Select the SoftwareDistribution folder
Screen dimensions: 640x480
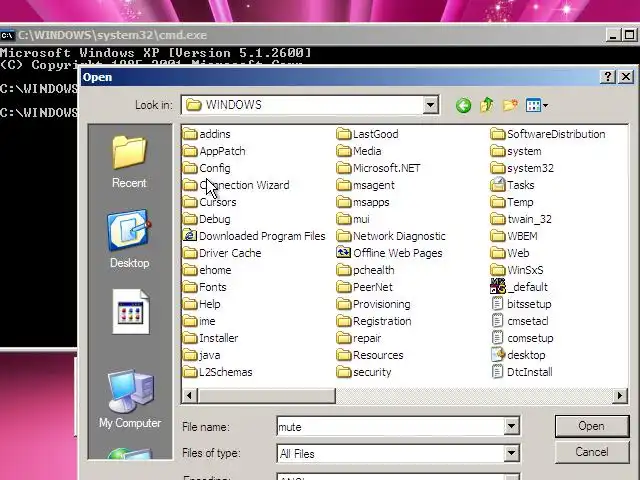[548, 134]
